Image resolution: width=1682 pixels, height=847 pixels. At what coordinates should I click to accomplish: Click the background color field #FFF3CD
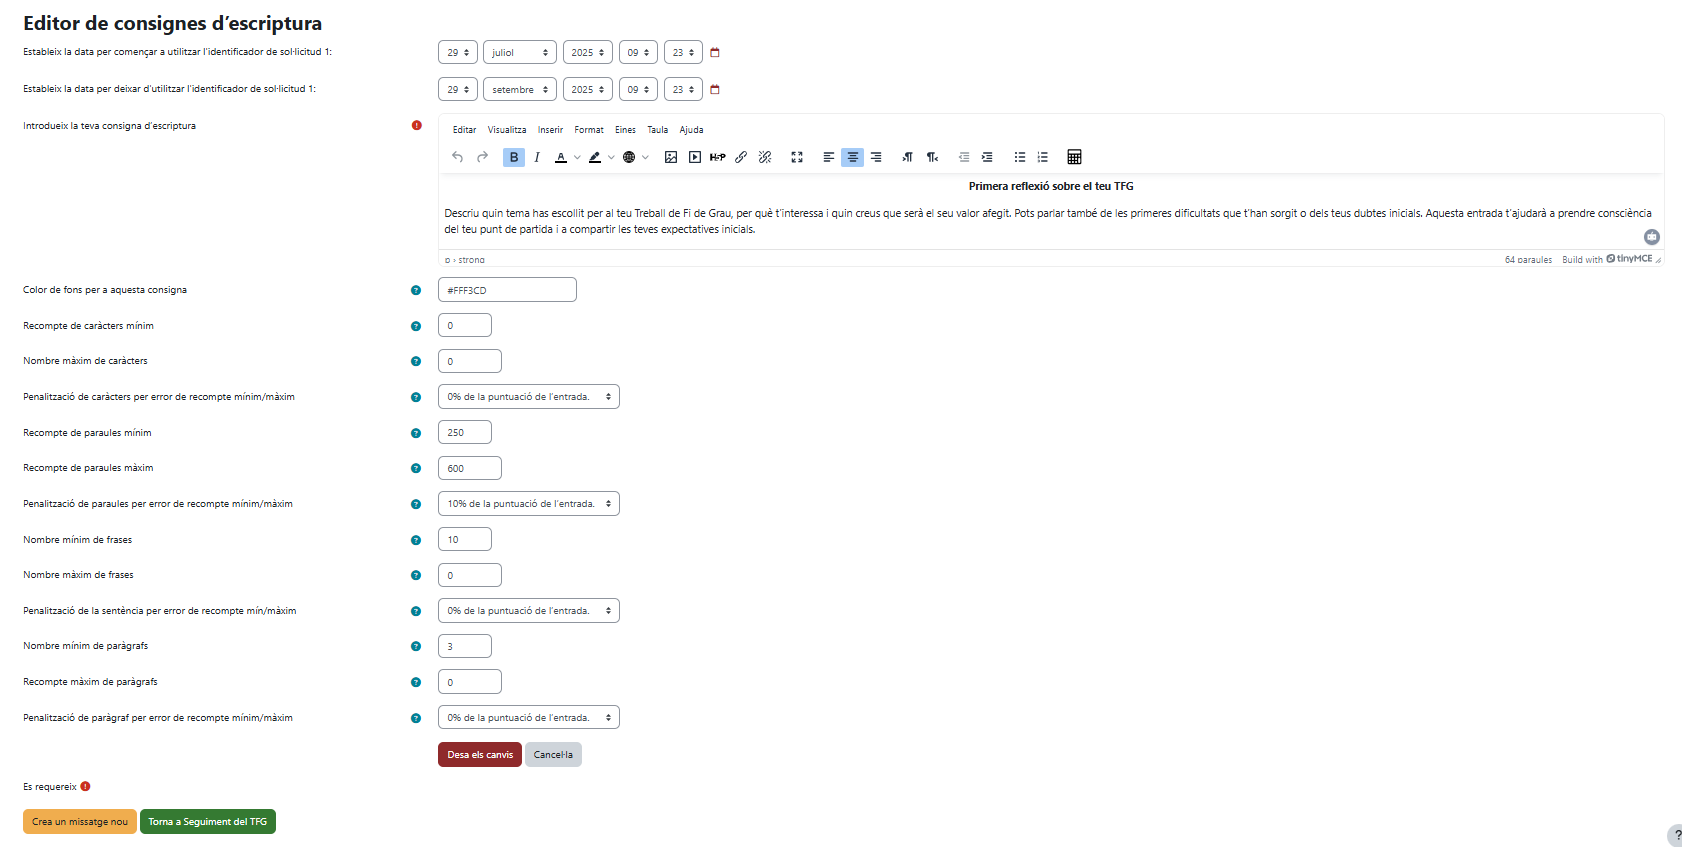coord(507,290)
